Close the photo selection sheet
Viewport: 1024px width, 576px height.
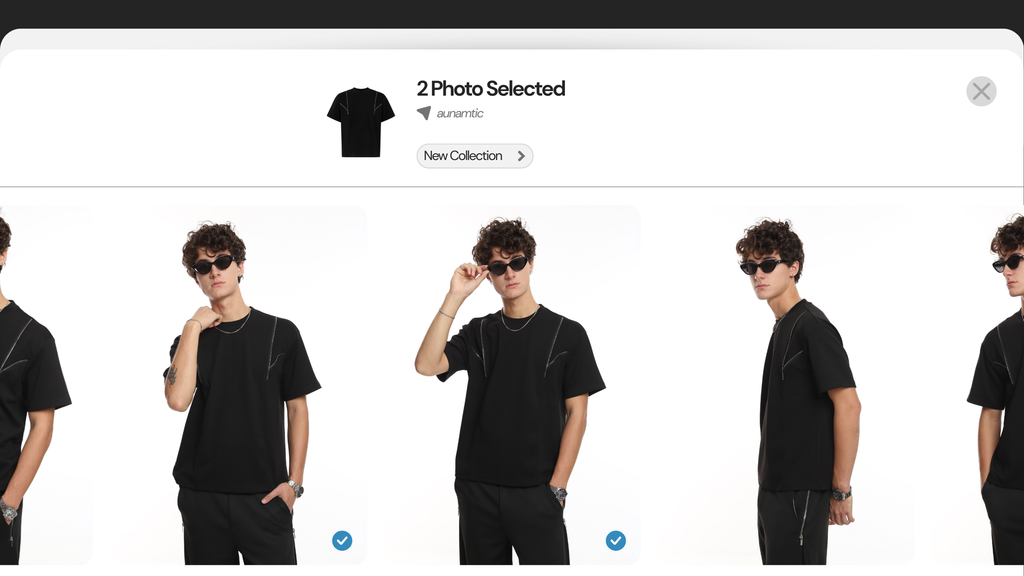(981, 91)
